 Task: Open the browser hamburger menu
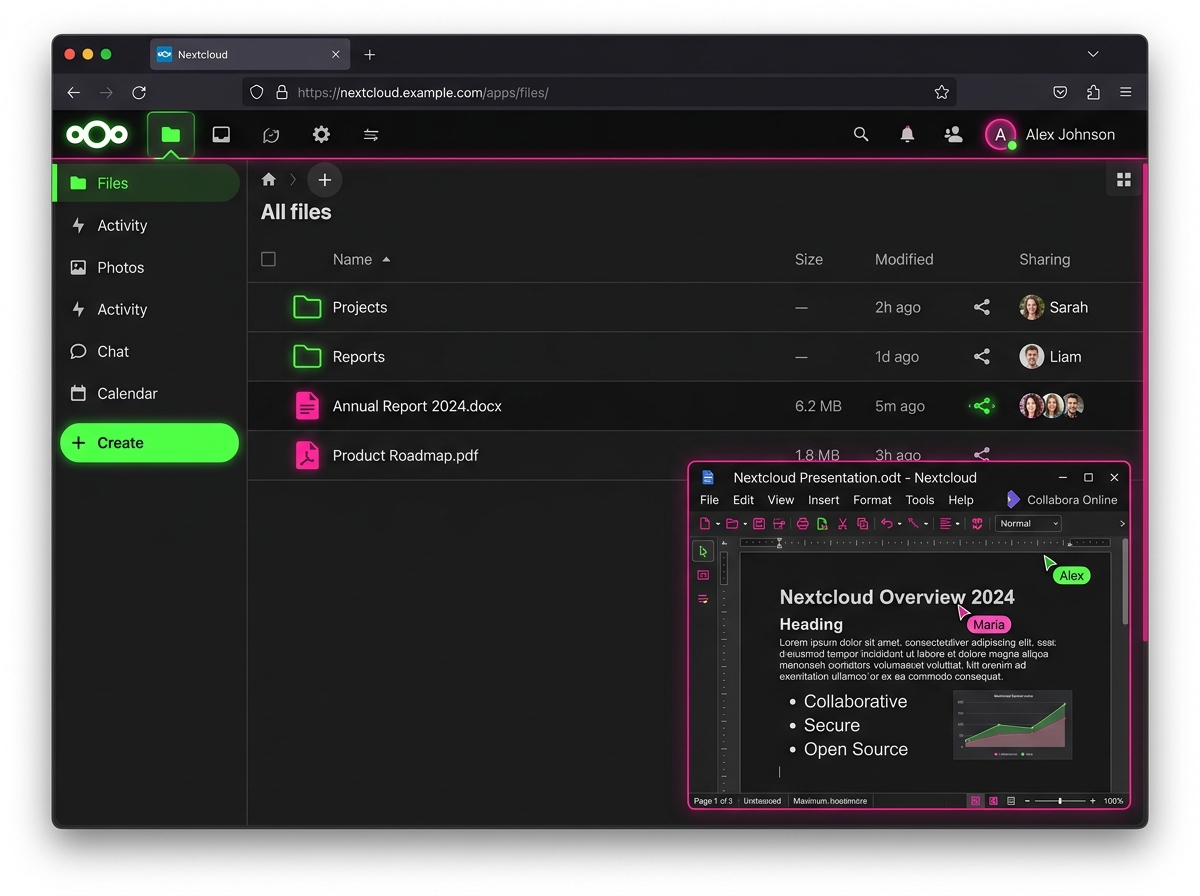[1125, 92]
